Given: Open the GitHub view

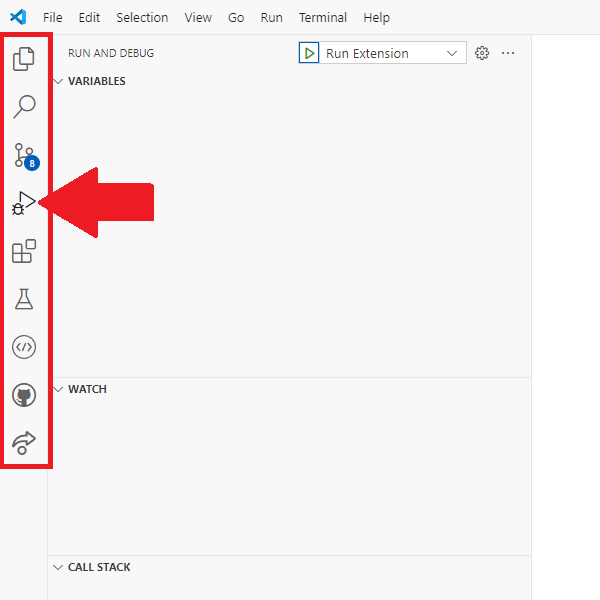Looking at the screenshot, I should click(x=24, y=395).
